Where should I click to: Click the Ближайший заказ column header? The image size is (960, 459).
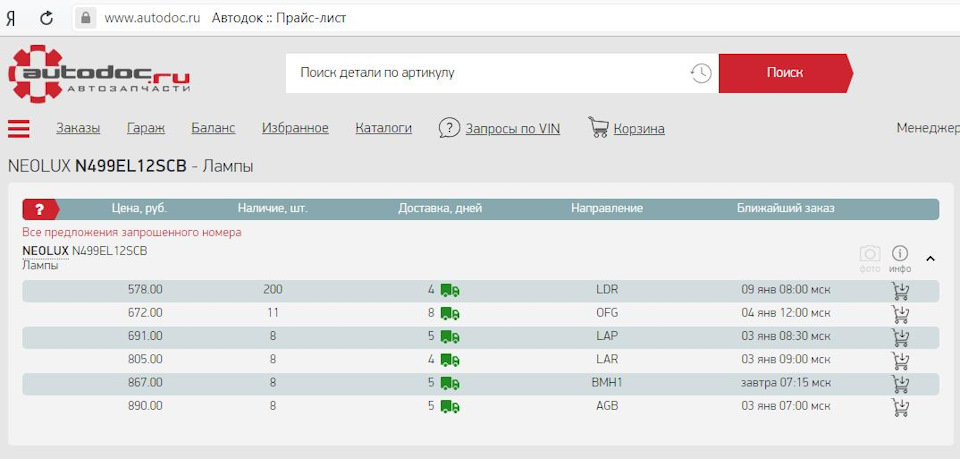pyautogui.click(x=786, y=209)
